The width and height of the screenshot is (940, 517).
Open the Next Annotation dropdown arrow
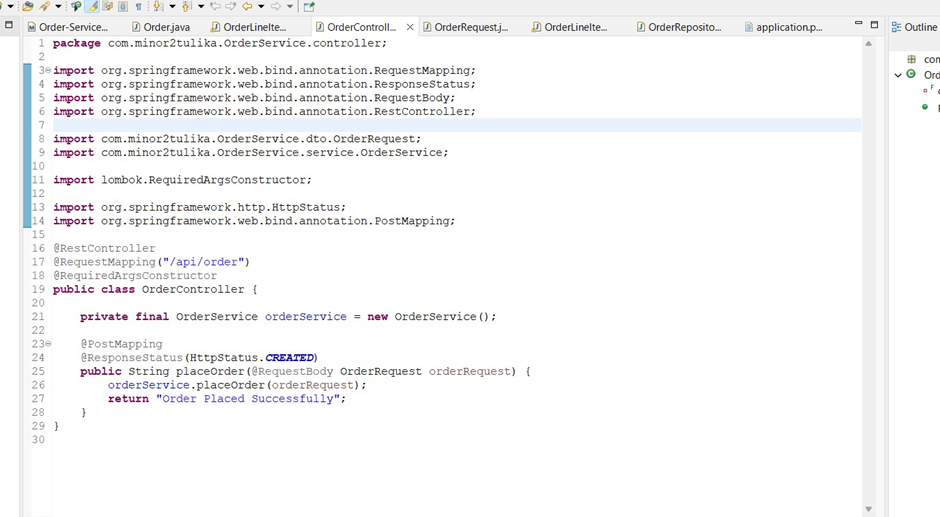172,7
